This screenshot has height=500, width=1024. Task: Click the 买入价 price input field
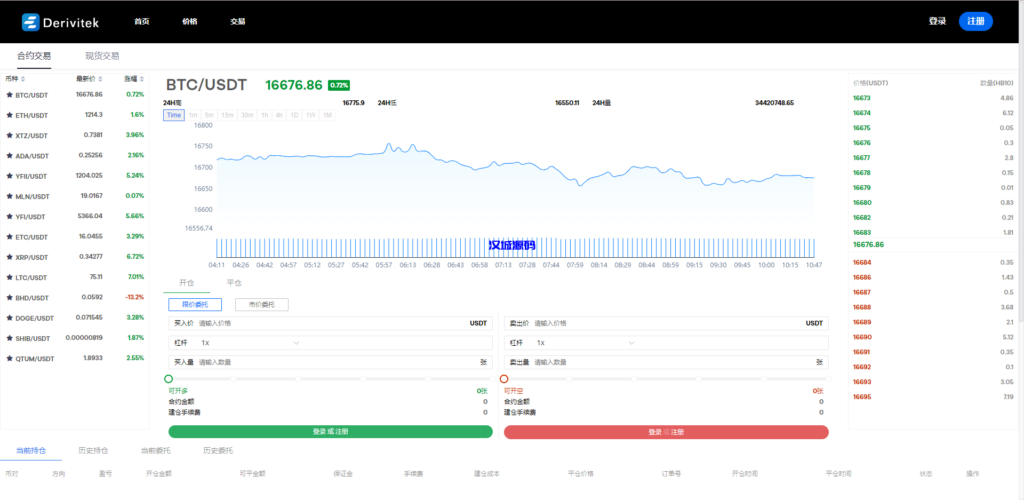tap(330, 323)
